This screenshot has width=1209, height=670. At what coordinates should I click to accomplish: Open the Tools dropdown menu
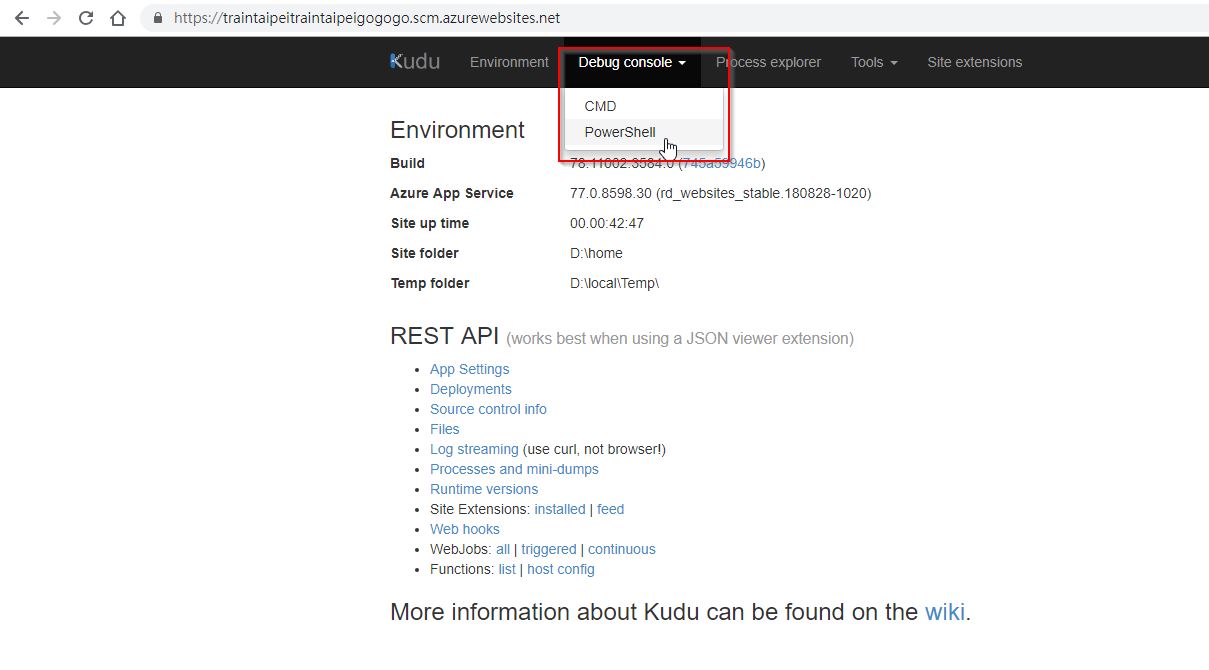(874, 62)
